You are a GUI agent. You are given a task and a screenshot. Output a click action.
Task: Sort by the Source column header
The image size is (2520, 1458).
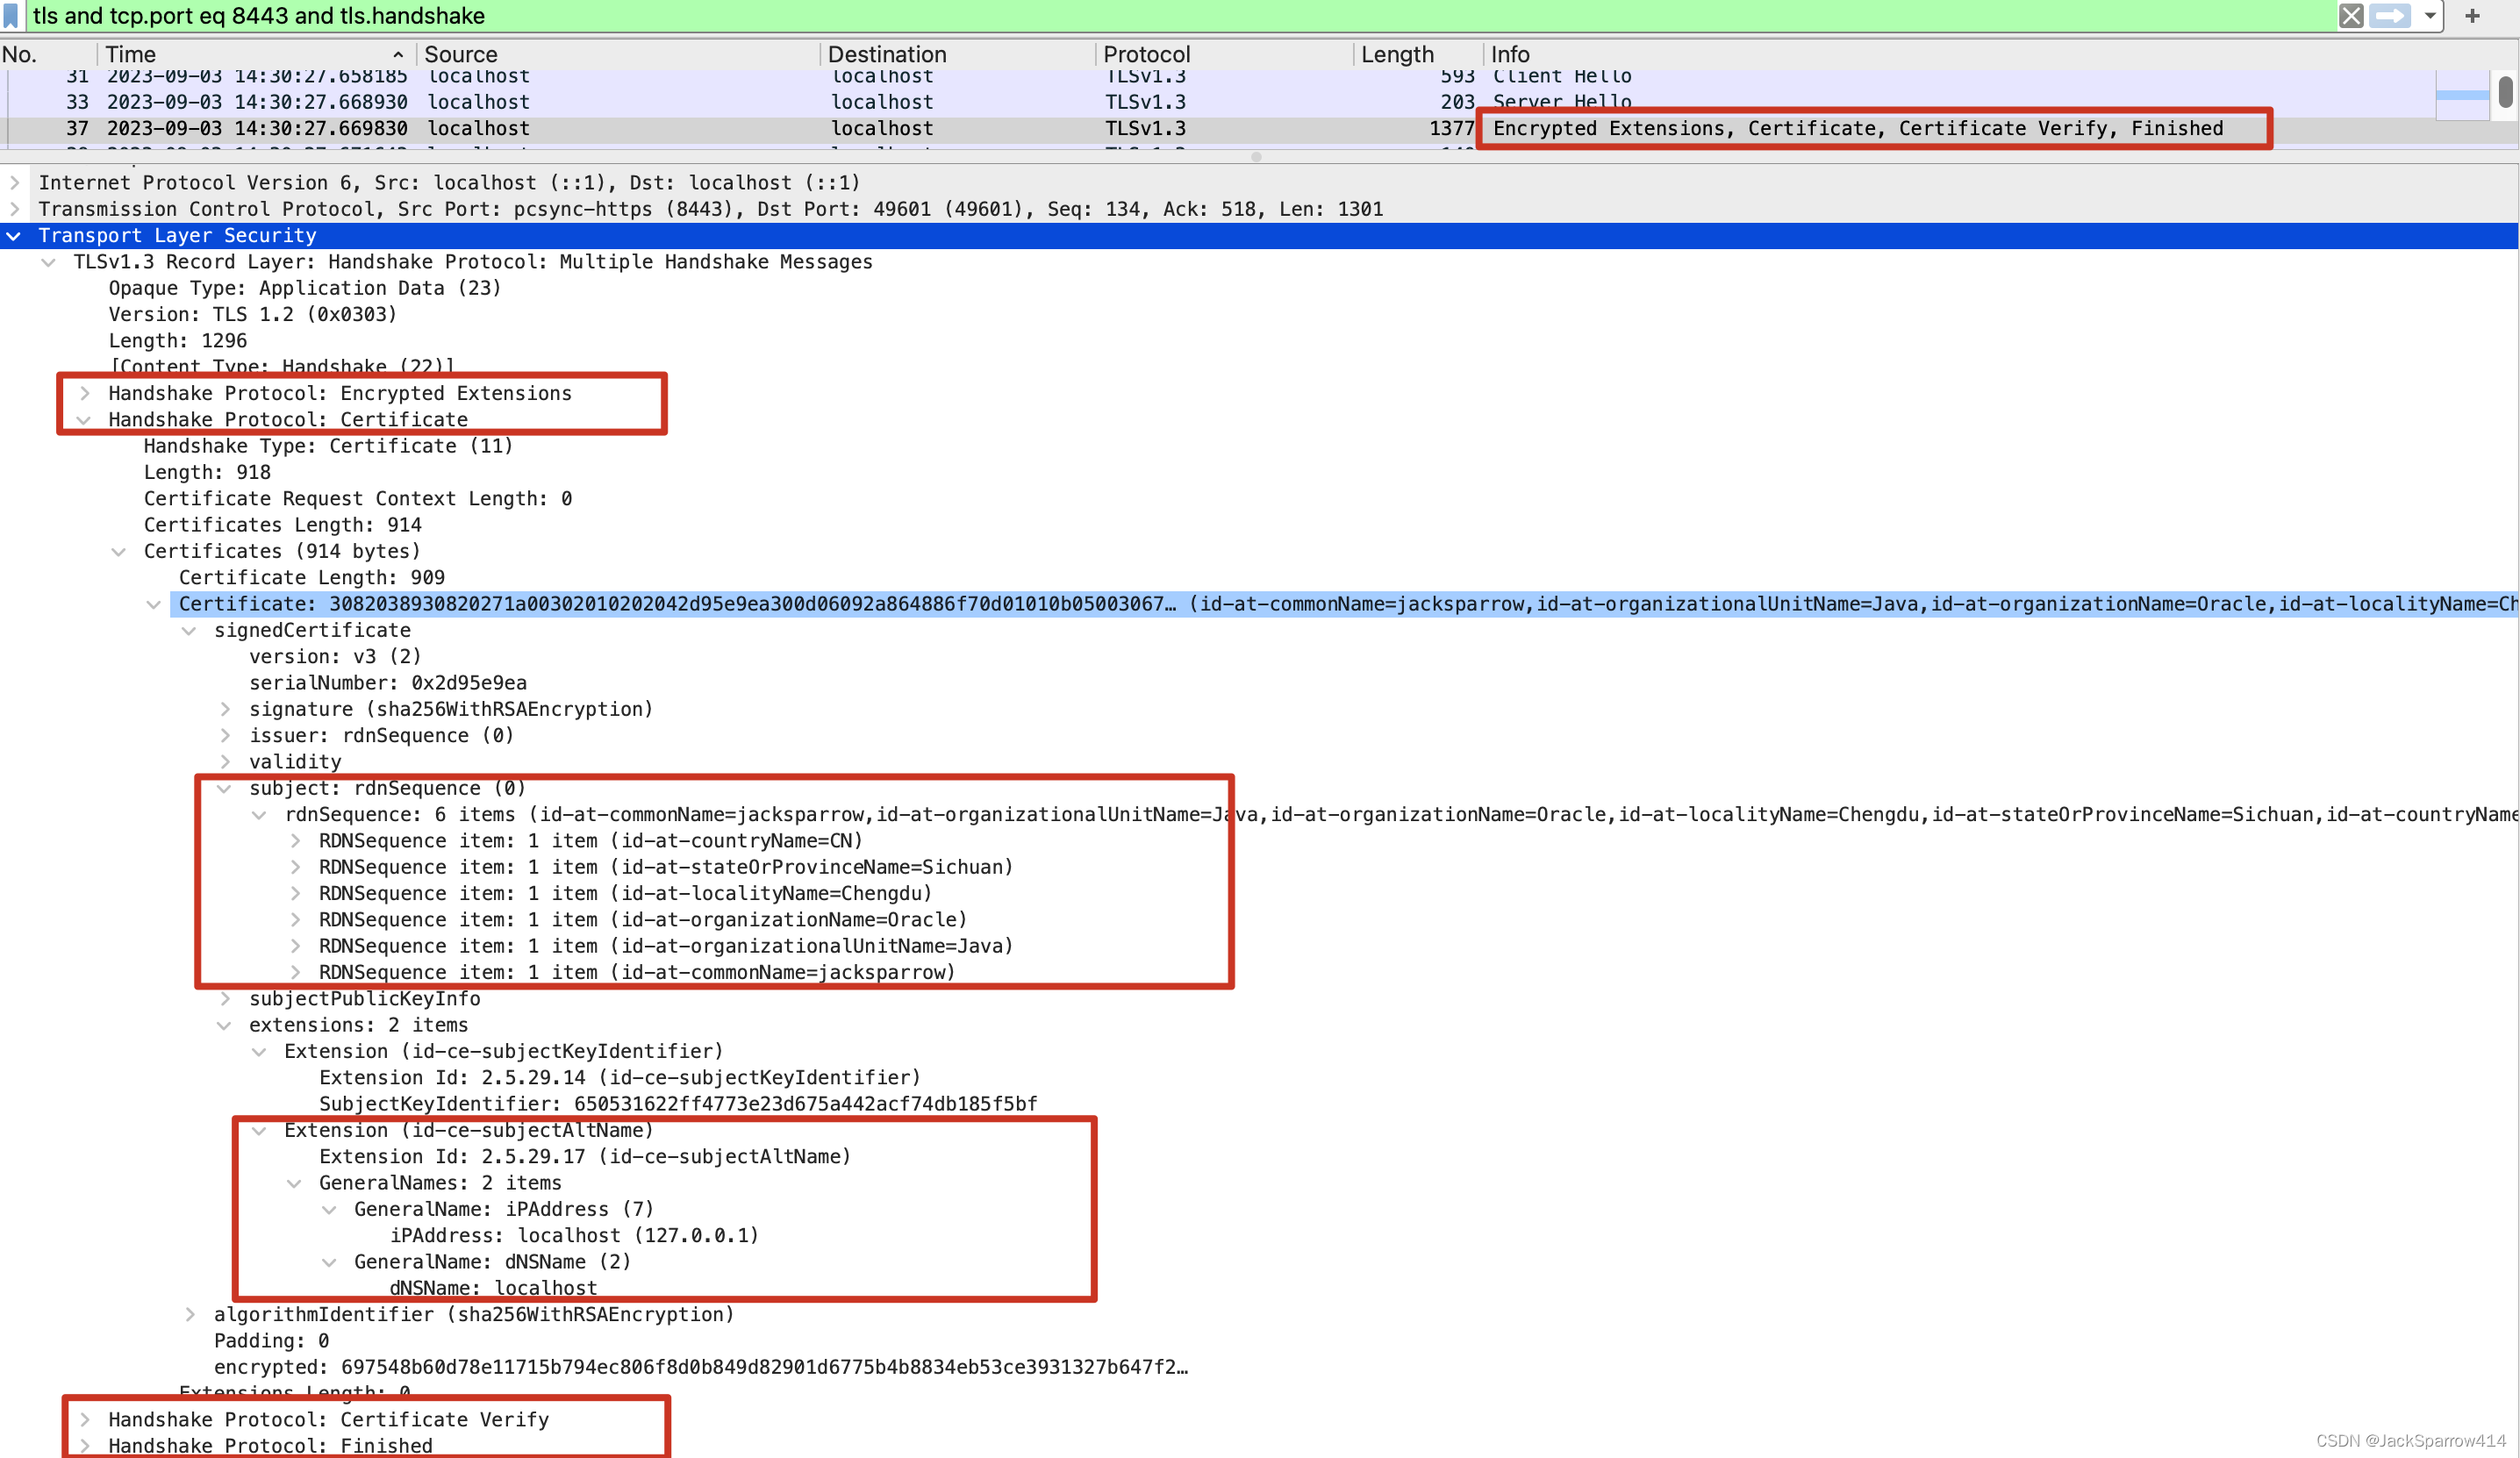coord(617,54)
